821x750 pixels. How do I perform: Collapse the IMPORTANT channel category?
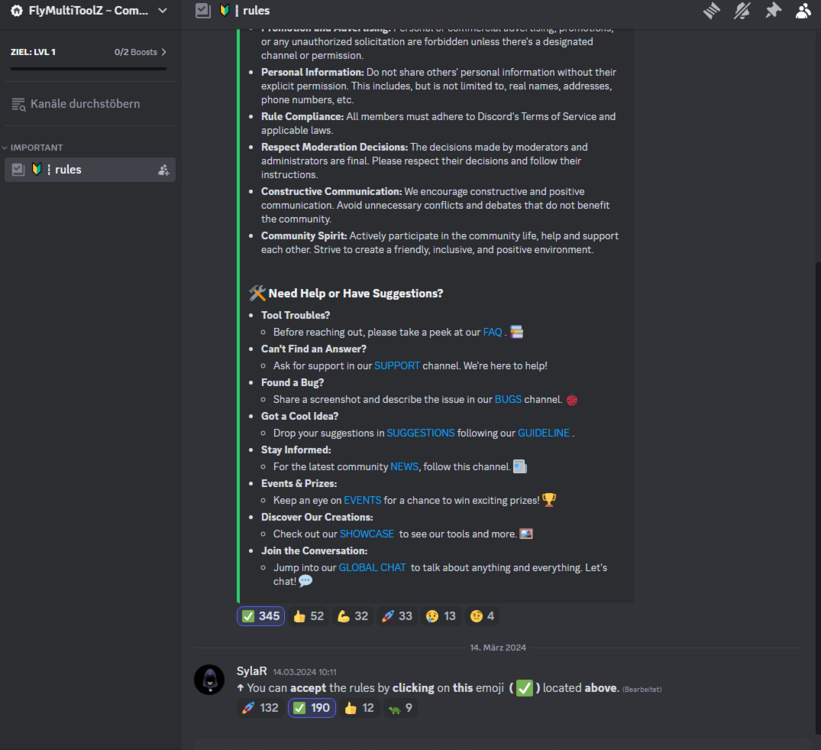click(37, 148)
